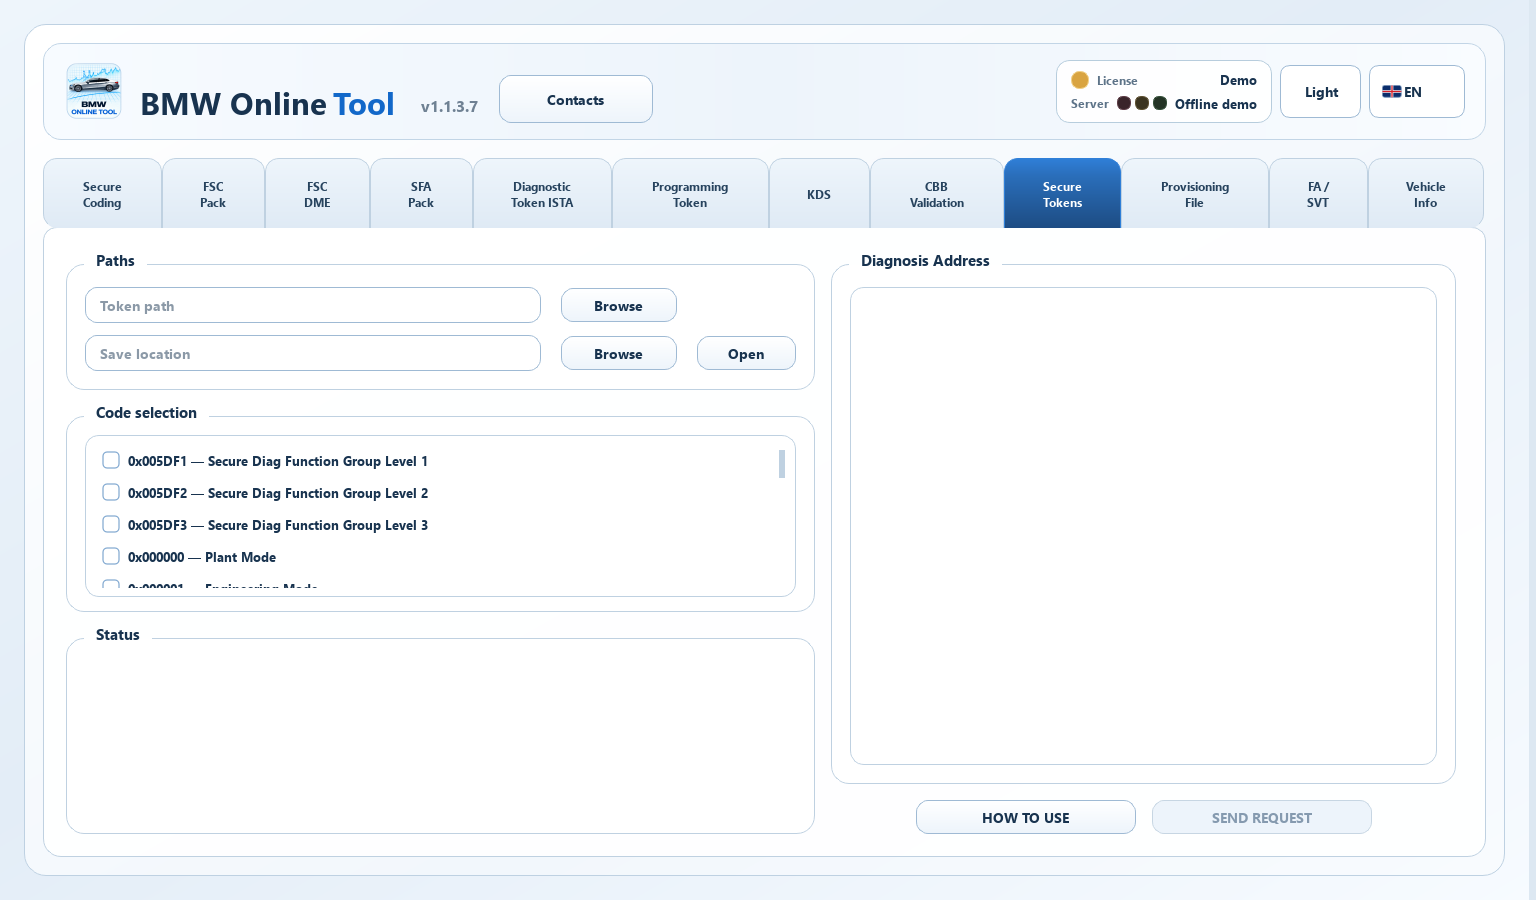The image size is (1536, 900).
Task: Select the Secure Tokens tab
Action: (x=1062, y=194)
